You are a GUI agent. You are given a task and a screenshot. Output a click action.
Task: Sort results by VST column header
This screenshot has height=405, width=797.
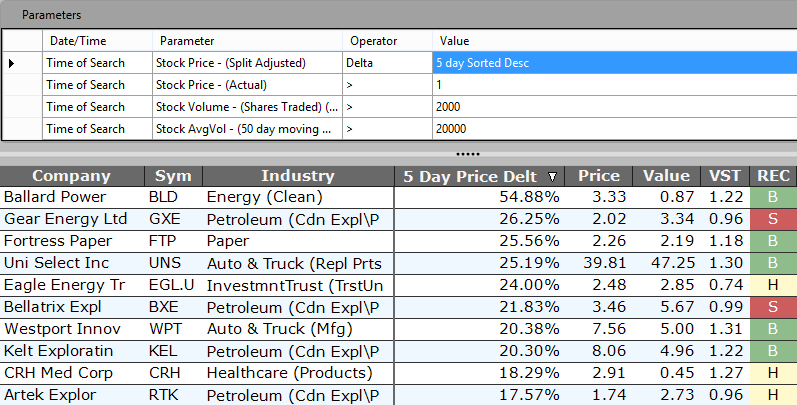(x=725, y=176)
